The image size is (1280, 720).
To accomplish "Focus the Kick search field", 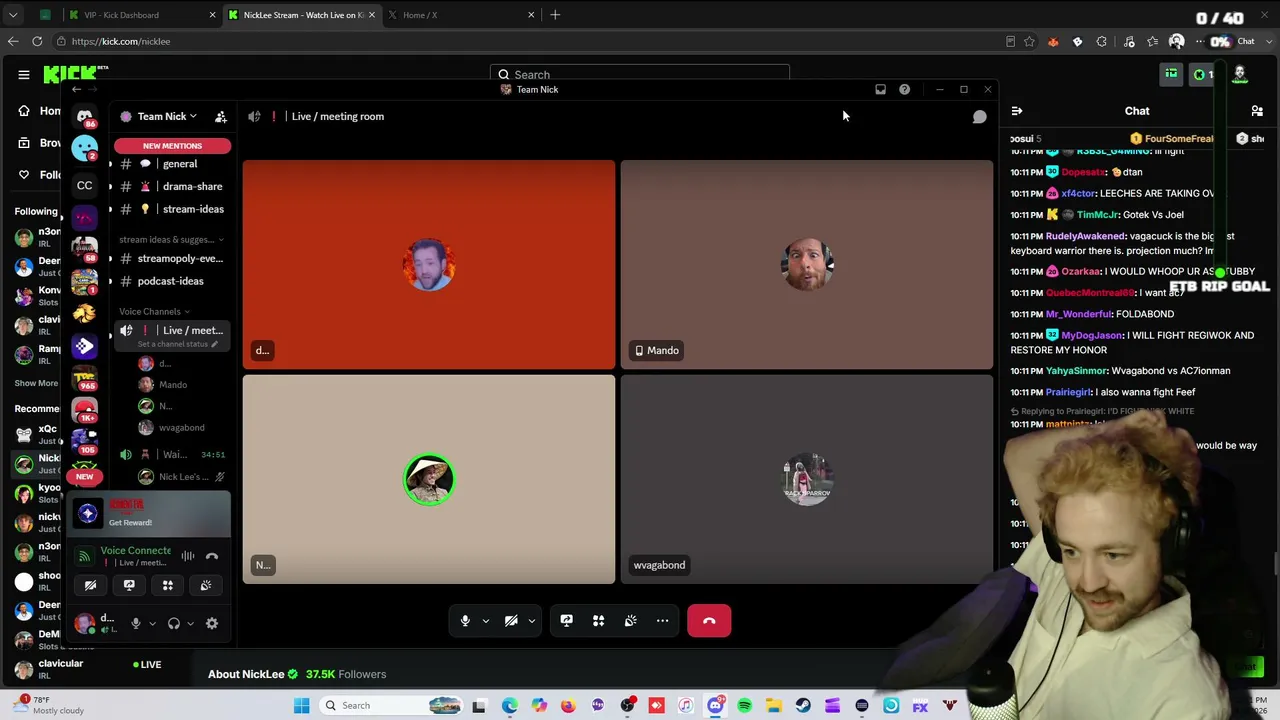I will click(640, 75).
